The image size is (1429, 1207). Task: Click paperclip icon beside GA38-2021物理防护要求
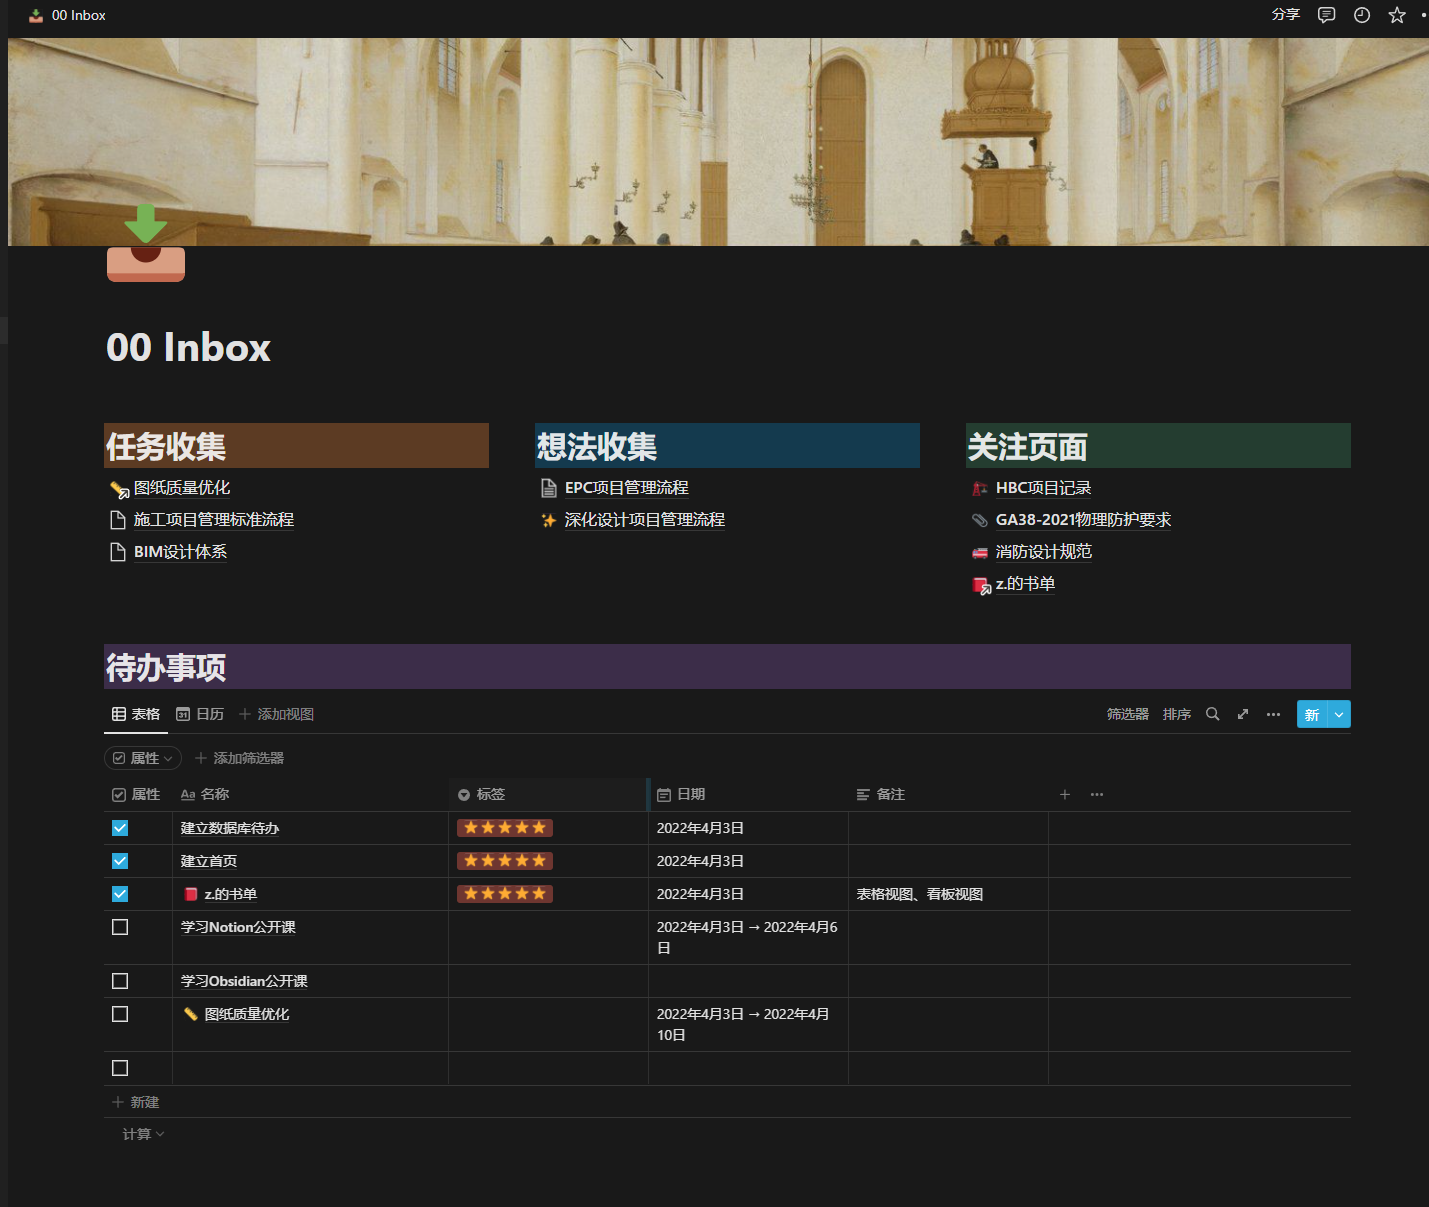(980, 520)
